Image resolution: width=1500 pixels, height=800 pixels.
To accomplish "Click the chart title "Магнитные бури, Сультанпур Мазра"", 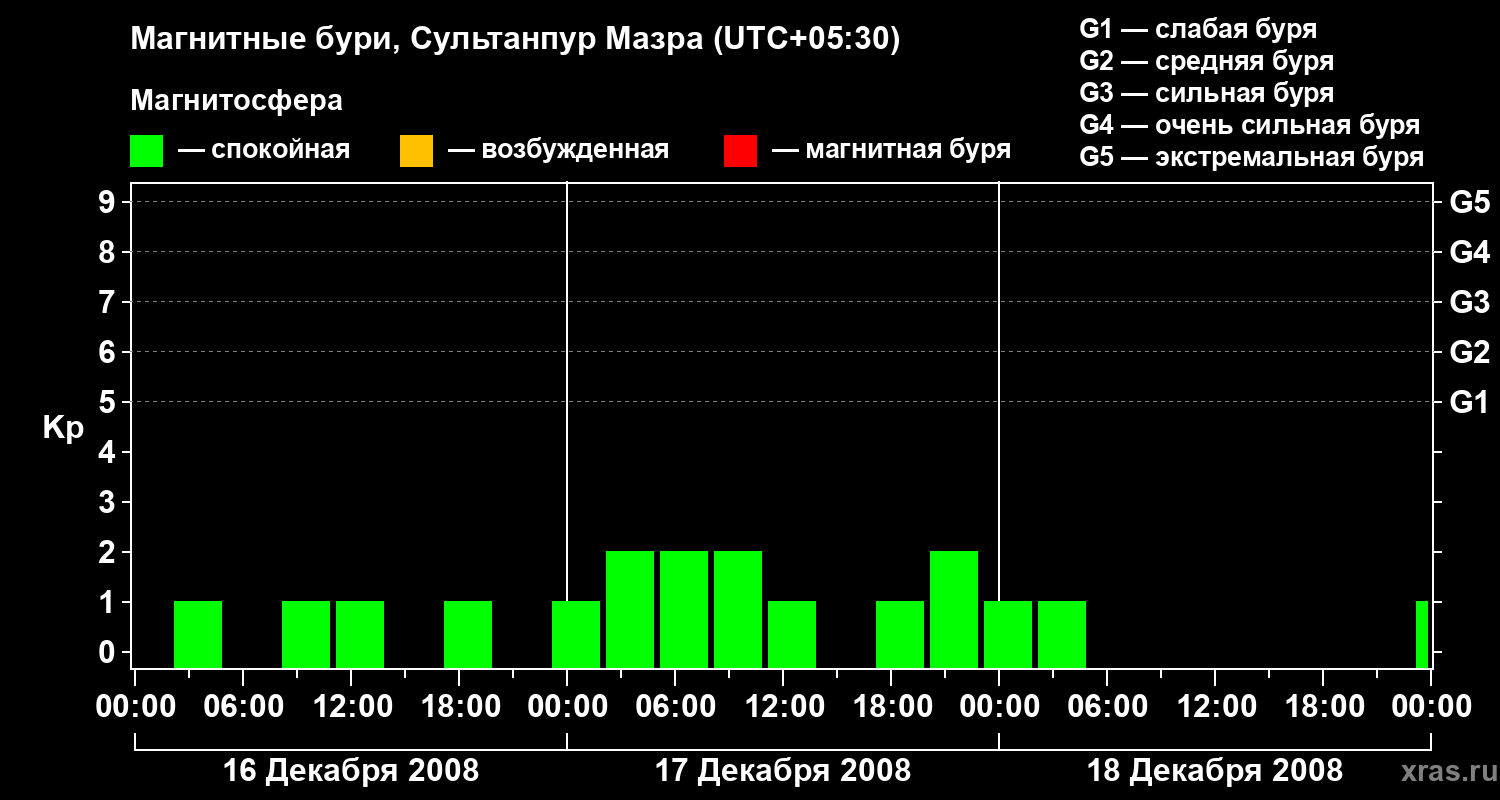I will (416, 39).
